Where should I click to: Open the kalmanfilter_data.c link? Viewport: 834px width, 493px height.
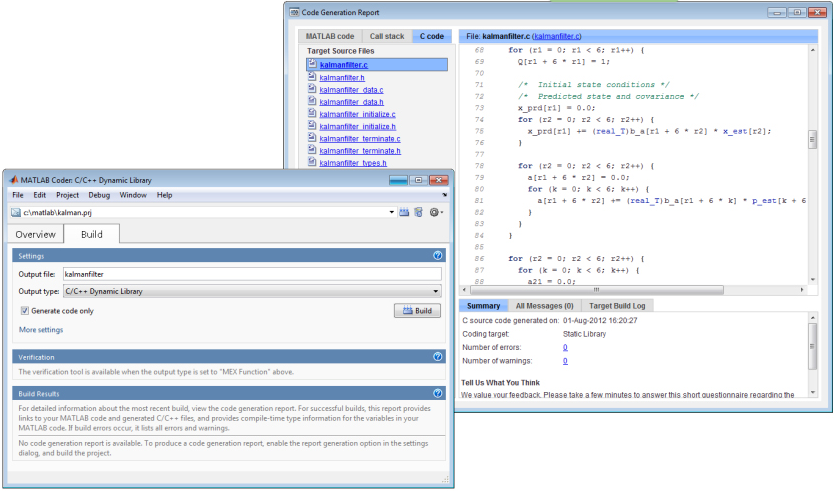click(x=351, y=89)
